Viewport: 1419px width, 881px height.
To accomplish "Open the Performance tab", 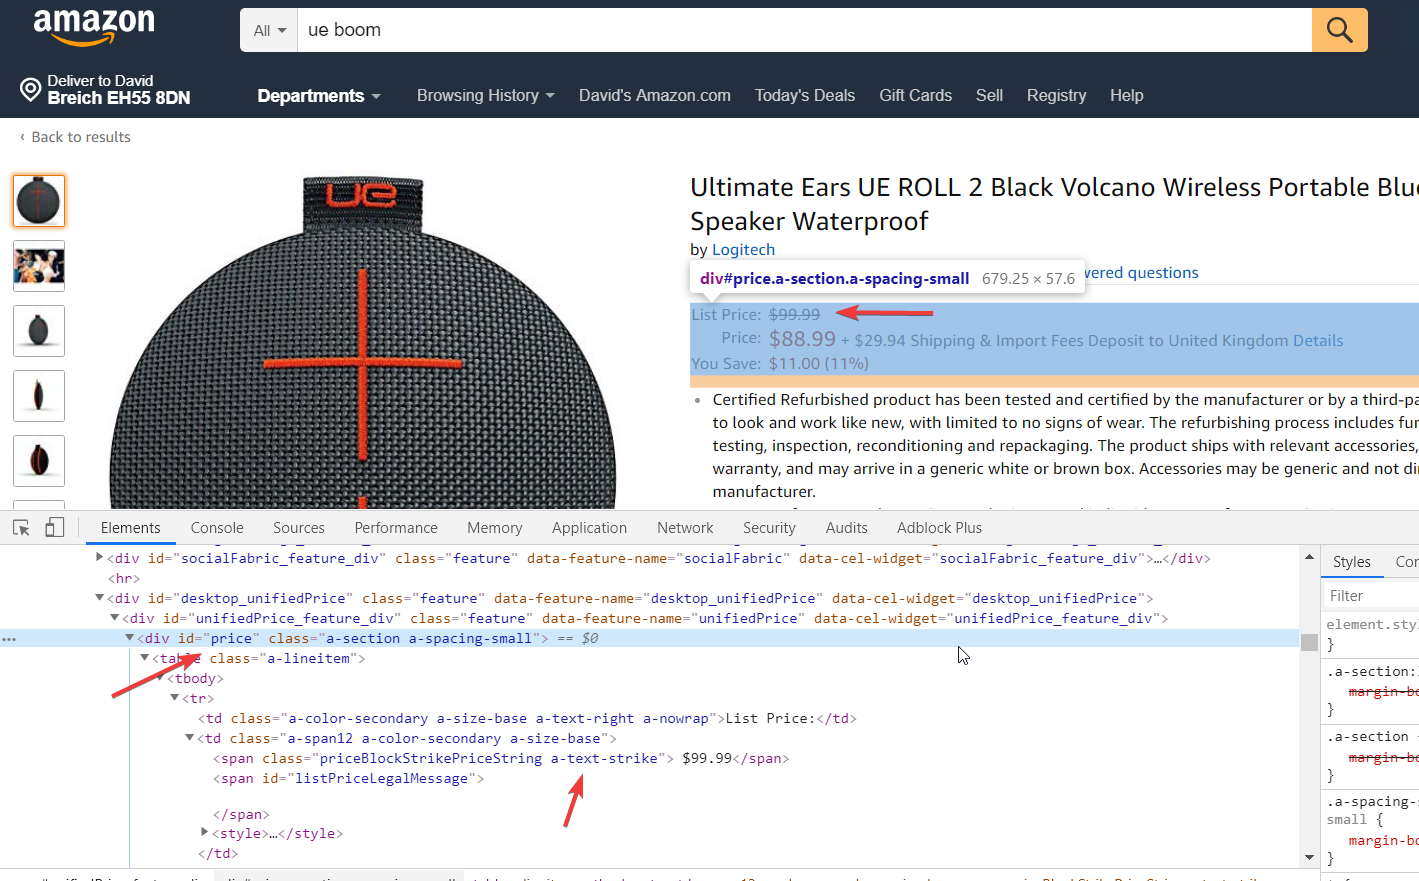I will coord(396,528).
